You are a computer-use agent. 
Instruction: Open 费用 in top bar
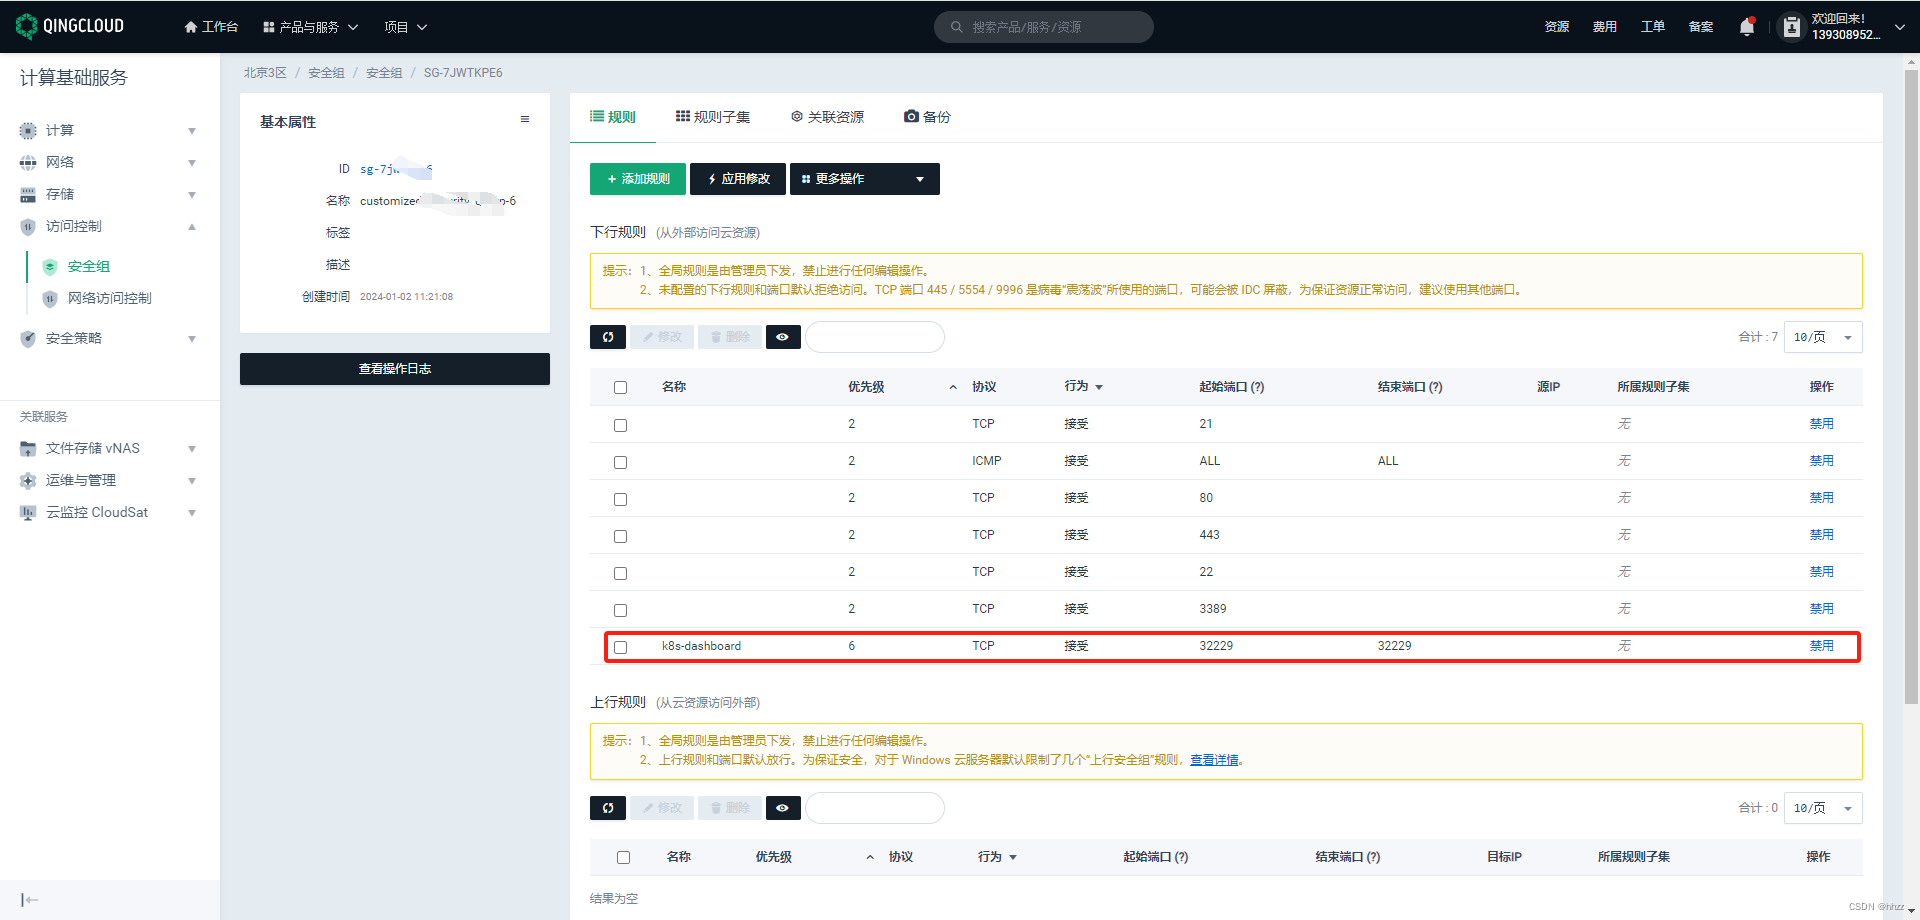point(1605,27)
